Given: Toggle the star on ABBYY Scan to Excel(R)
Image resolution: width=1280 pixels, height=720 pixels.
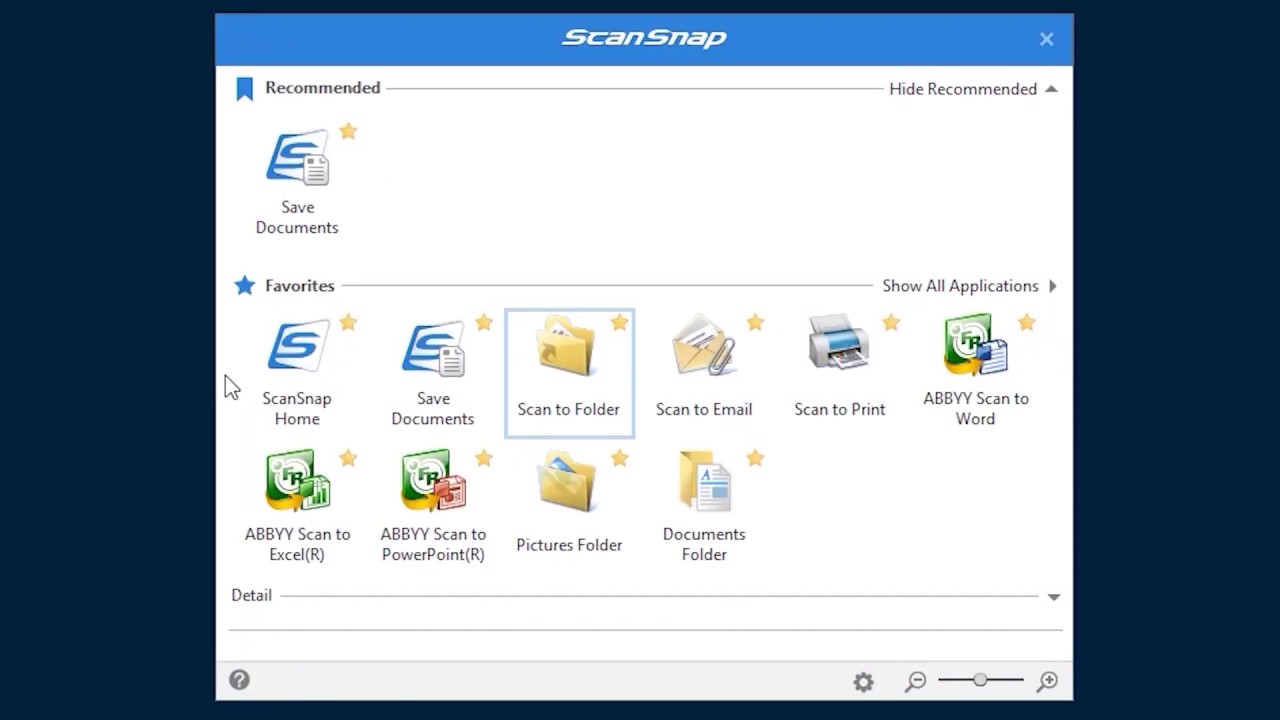Looking at the screenshot, I should [348, 458].
